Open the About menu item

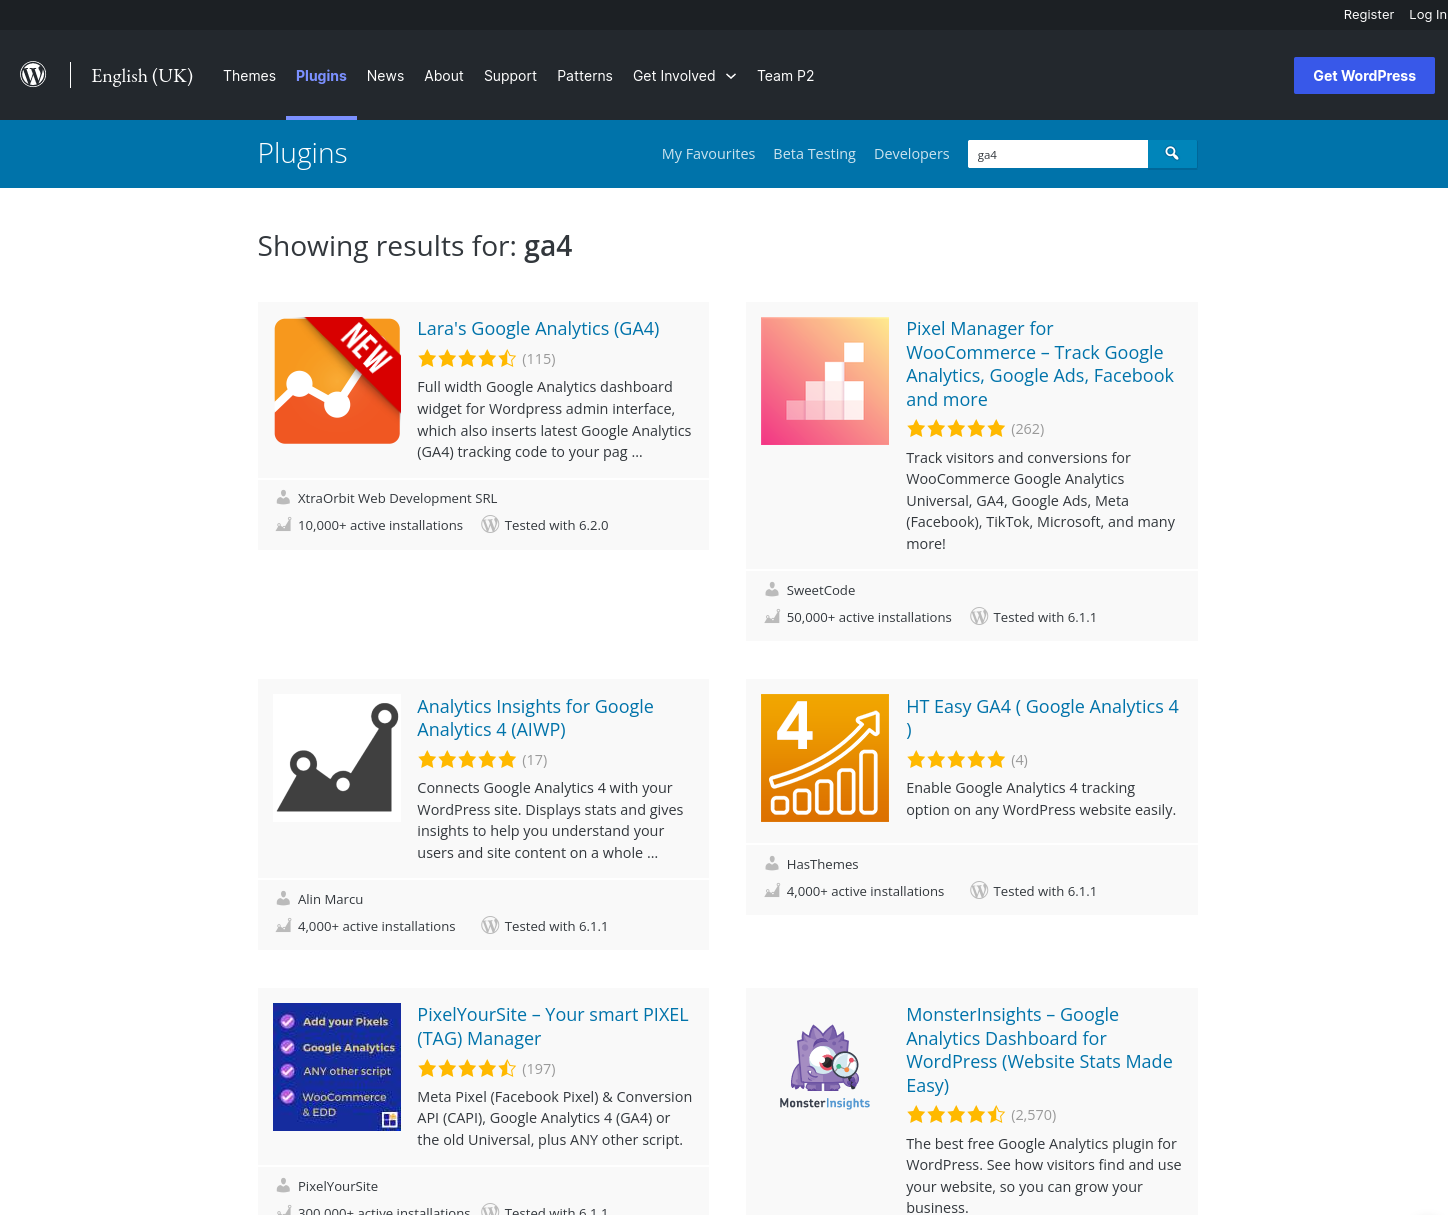[x=444, y=76]
